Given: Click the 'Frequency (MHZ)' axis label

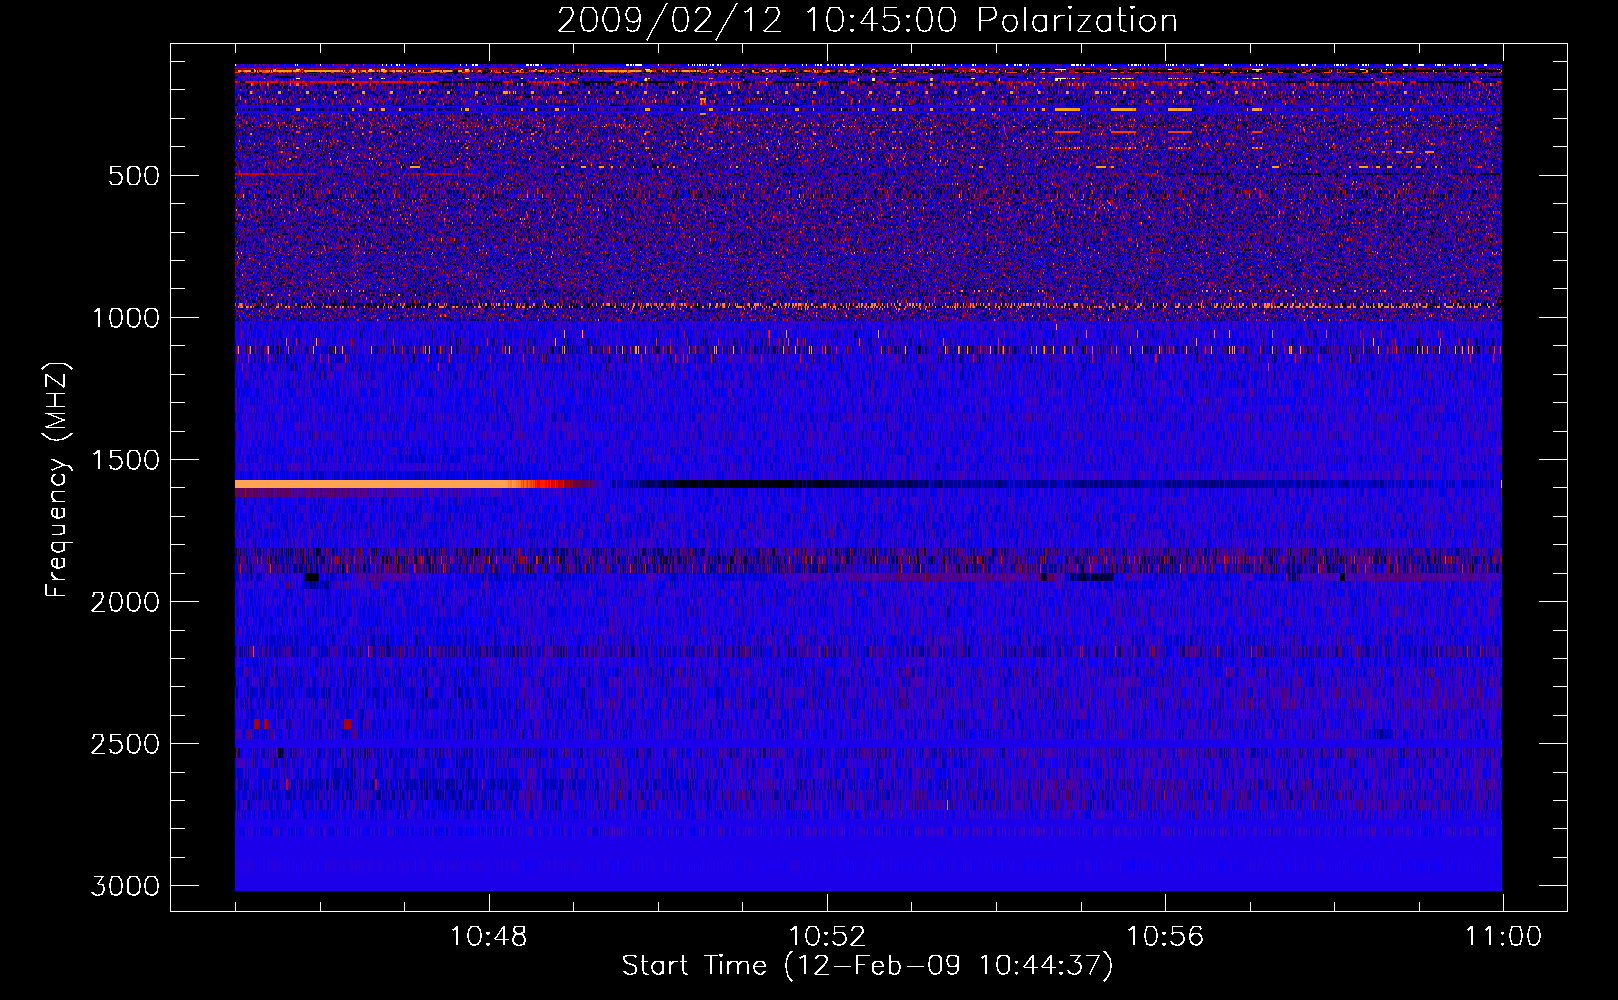Looking at the screenshot, I should click(57, 480).
